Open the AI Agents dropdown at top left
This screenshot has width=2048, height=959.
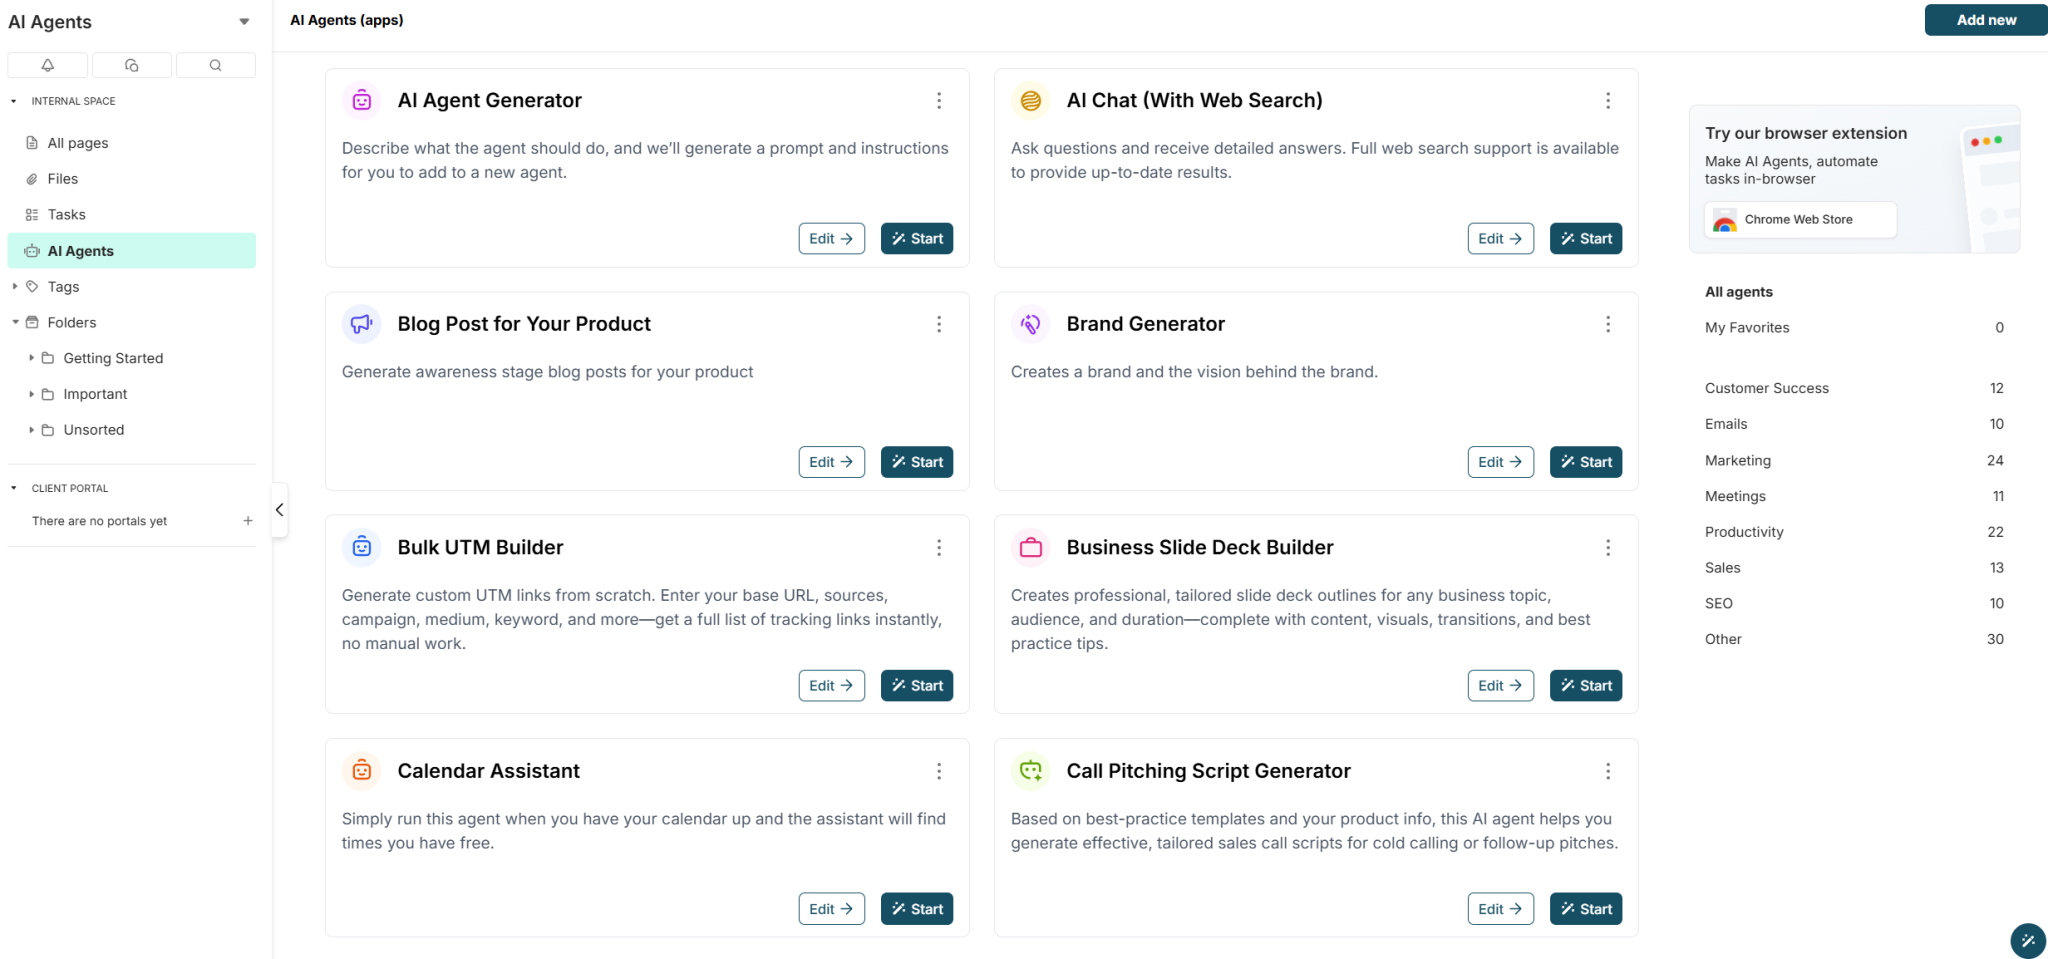[x=244, y=21]
